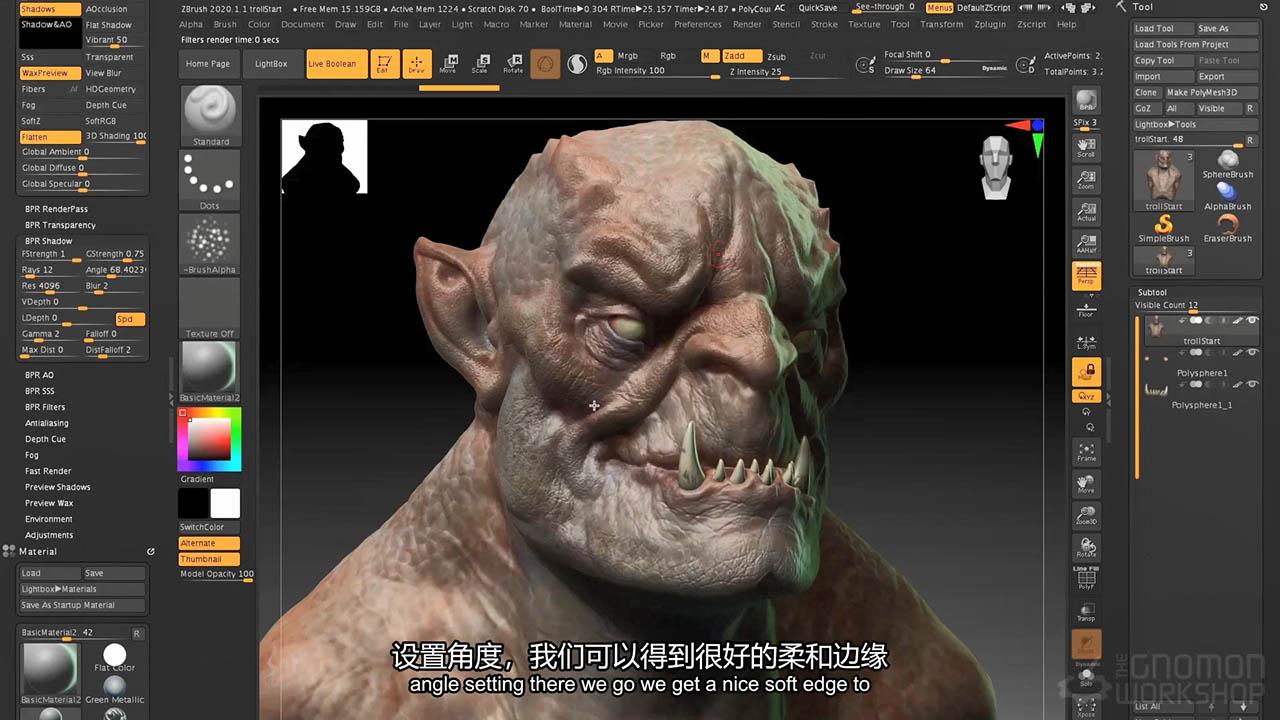Click the Standard brush thumbnail
This screenshot has height=720, width=1280.
pyautogui.click(x=210, y=116)
